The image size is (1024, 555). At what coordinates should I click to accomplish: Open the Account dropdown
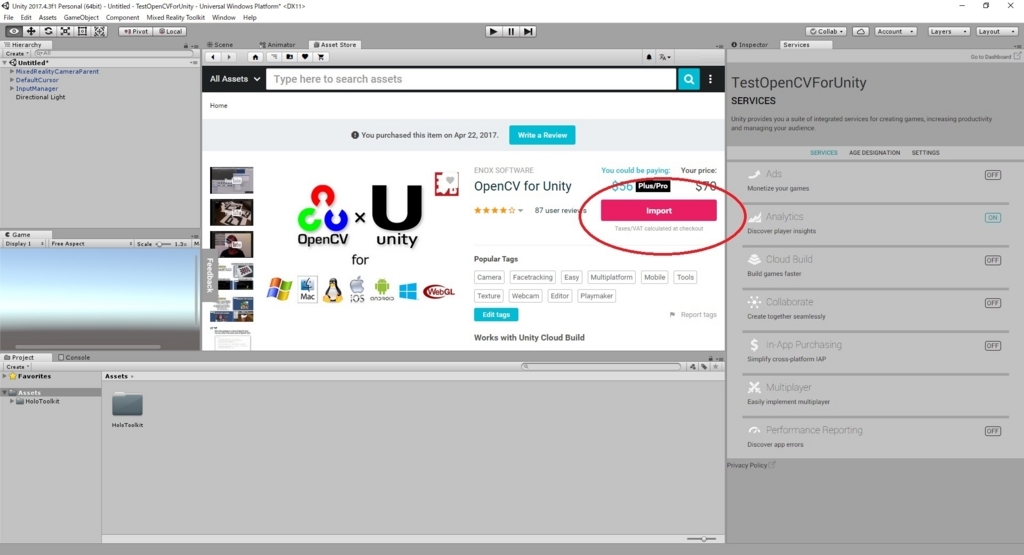(895, 31)
